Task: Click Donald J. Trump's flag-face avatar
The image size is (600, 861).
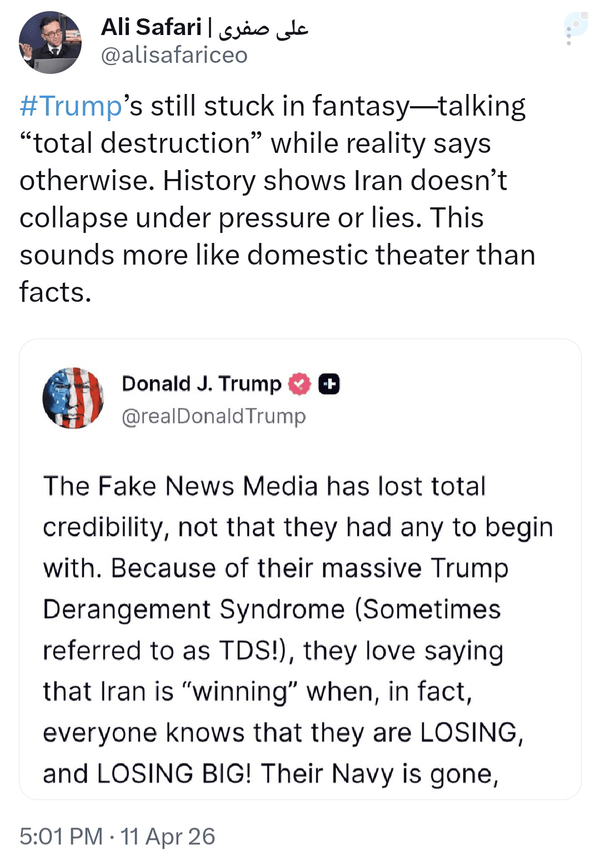Action: (73, 398)
